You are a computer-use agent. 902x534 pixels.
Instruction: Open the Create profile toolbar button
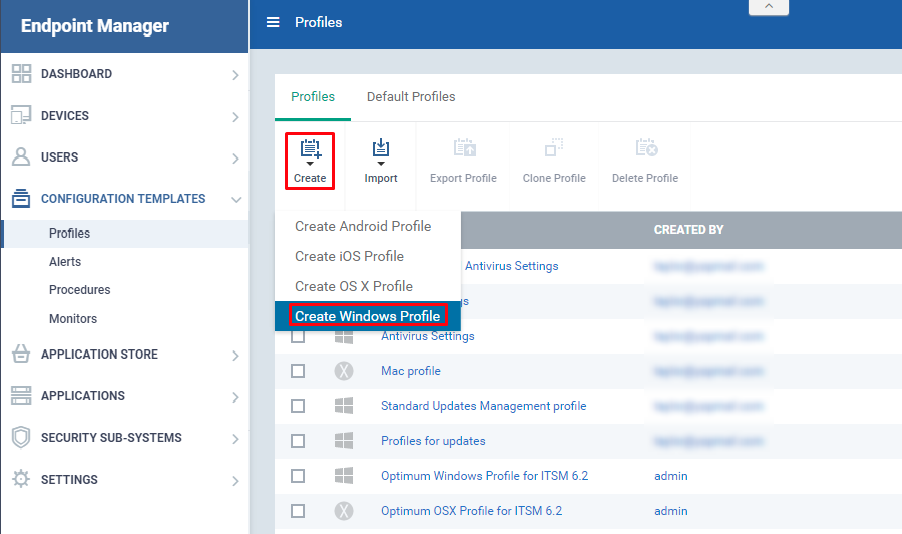(310, 161)
